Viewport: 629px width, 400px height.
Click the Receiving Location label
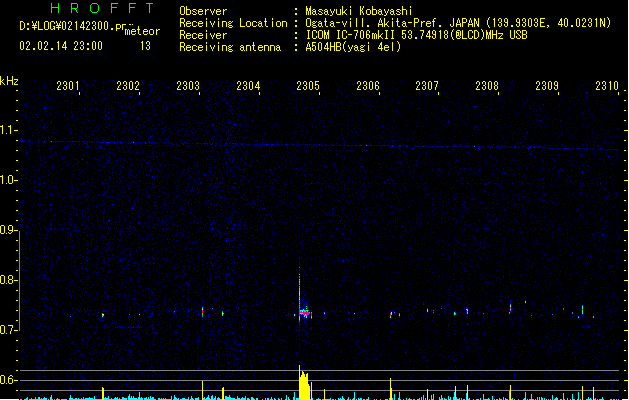[x=233, y=23]
